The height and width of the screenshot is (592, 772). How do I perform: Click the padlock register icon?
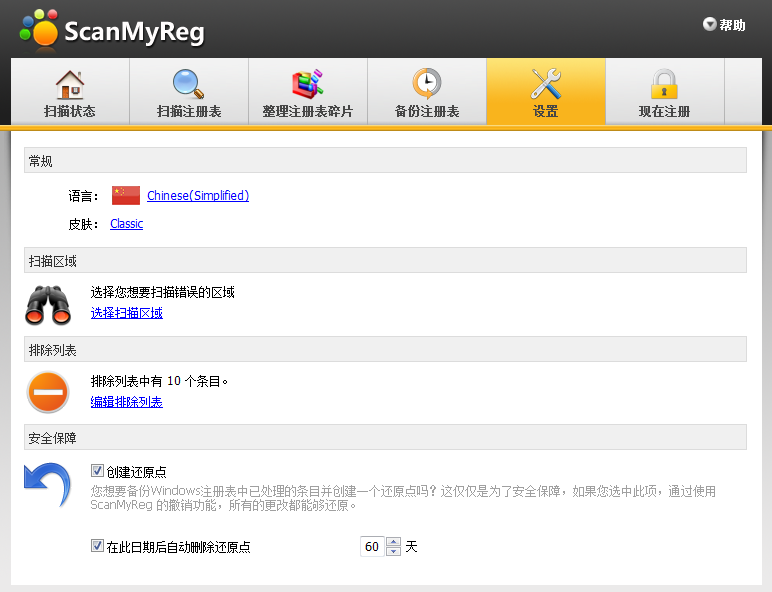tap(664, 84)
